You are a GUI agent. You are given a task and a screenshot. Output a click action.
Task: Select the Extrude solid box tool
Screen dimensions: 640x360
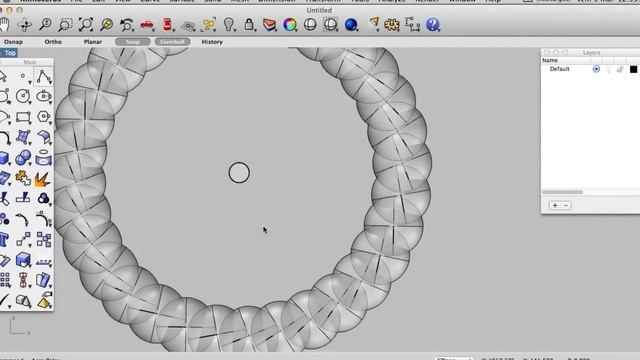(23, 260)
